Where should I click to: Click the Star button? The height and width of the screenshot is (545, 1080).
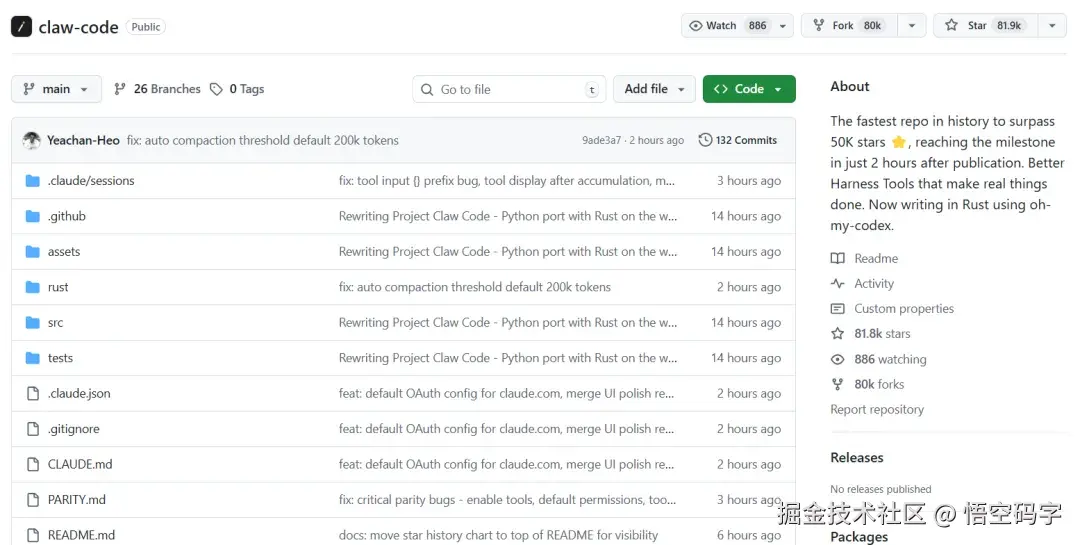pyautogui.click(x=986, y=26)
